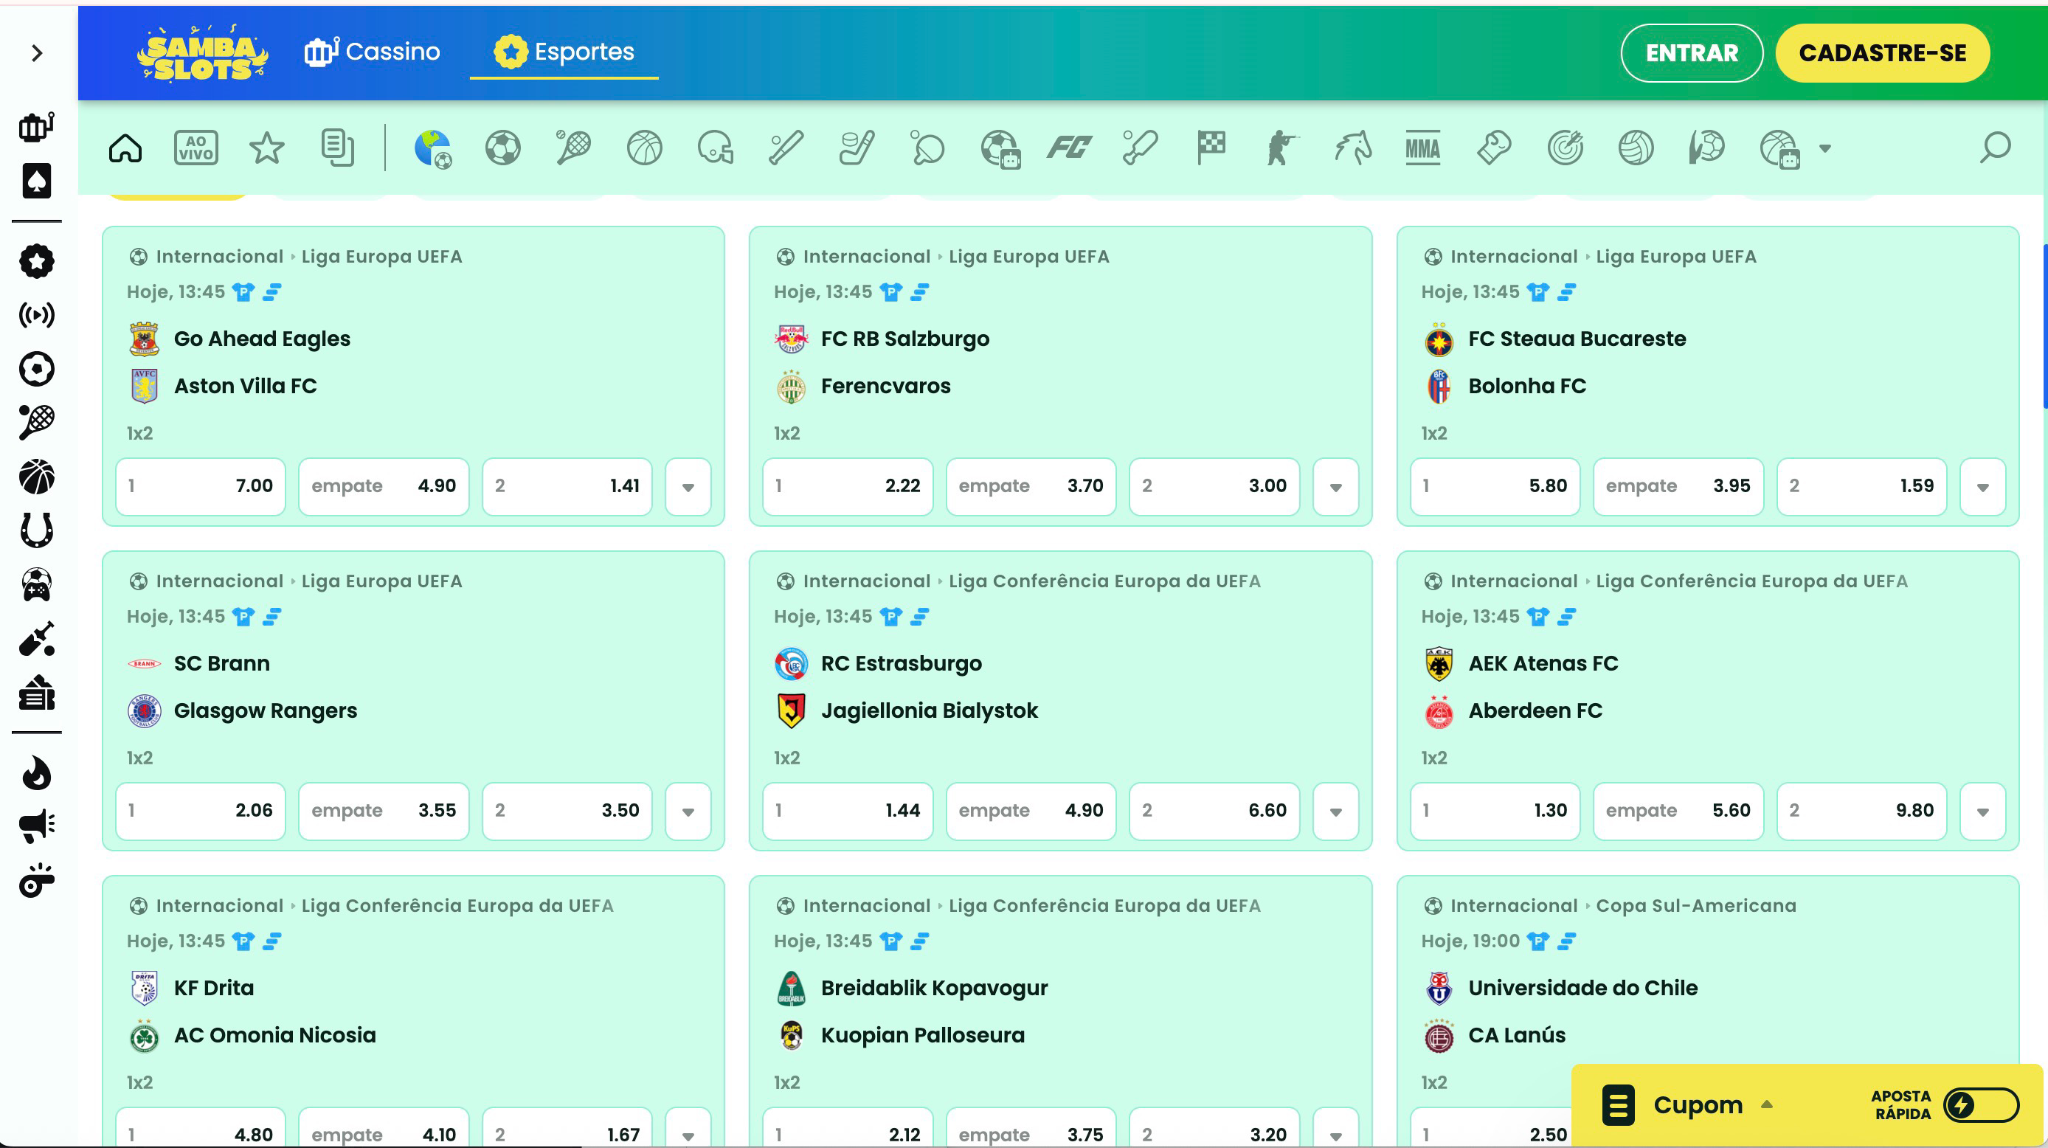Bet on FC Steaua Bucareste at 5.80
This screenshot has width=2048, height=1148.
tap(1495, 487)
